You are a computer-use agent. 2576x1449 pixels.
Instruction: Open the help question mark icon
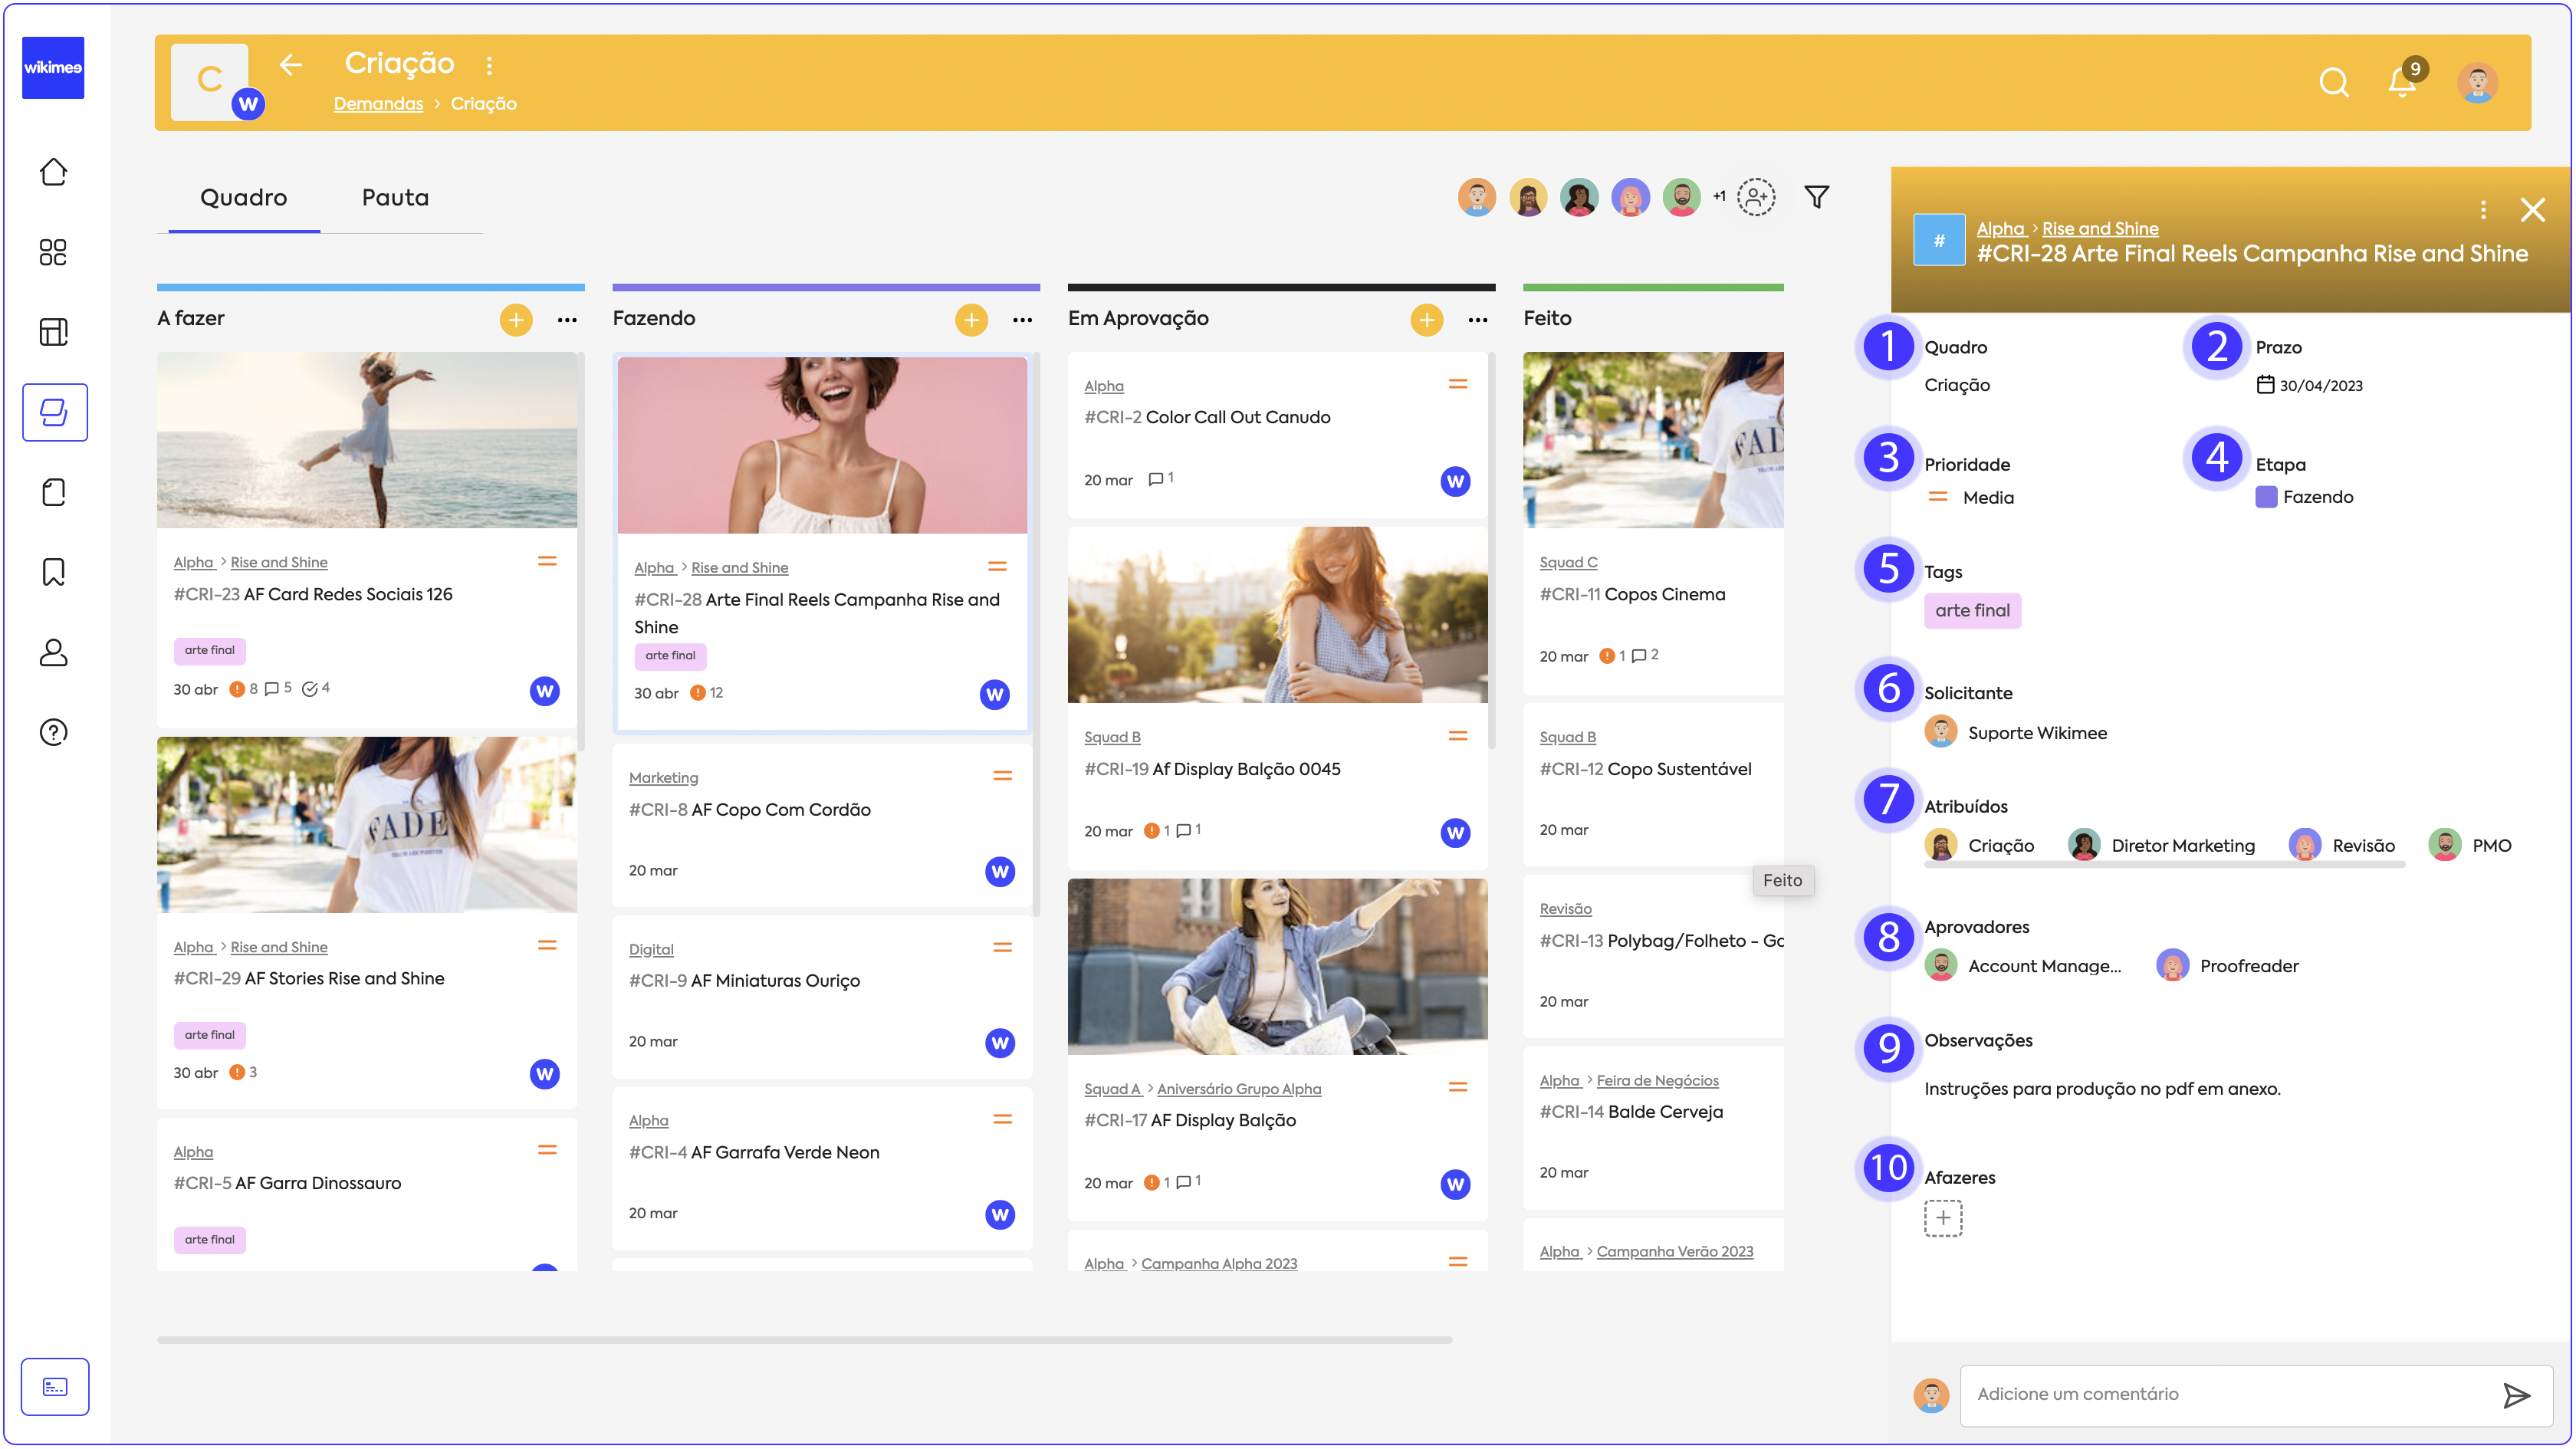(53, 732)
